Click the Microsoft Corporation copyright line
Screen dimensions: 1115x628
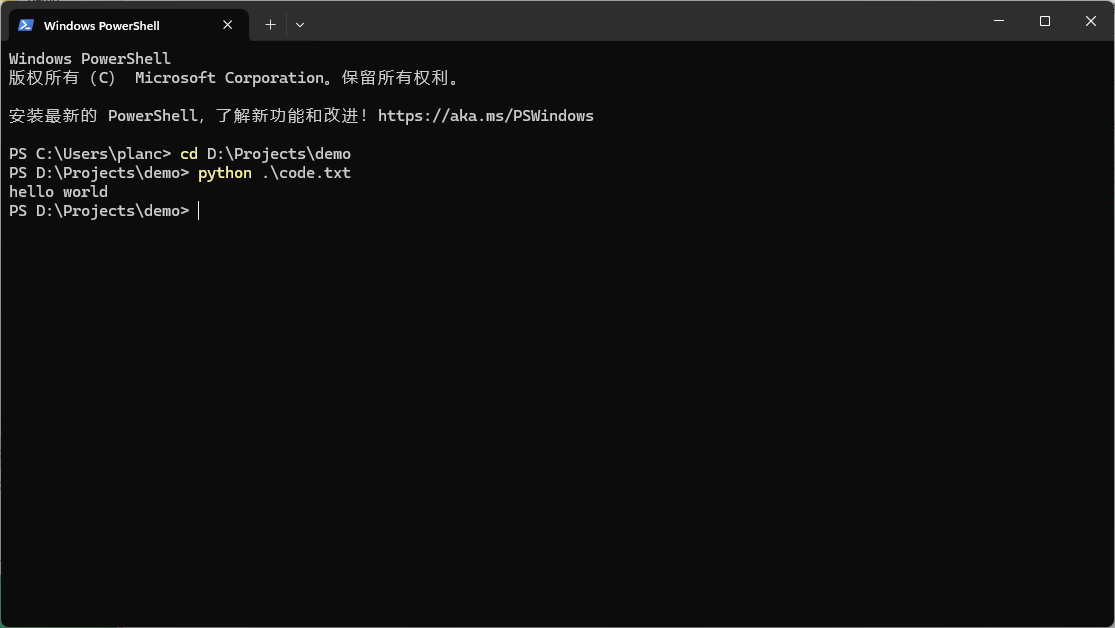point(233,78)
